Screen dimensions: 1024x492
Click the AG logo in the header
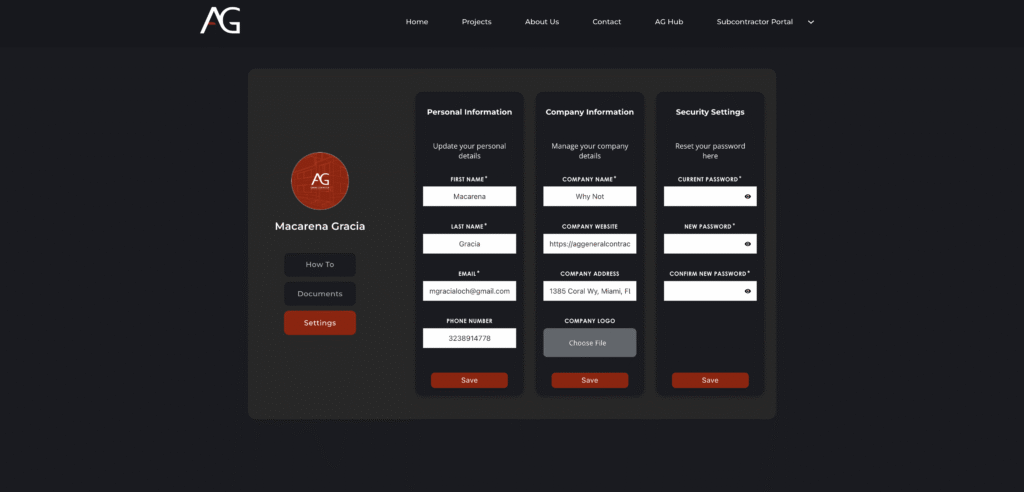220,21
